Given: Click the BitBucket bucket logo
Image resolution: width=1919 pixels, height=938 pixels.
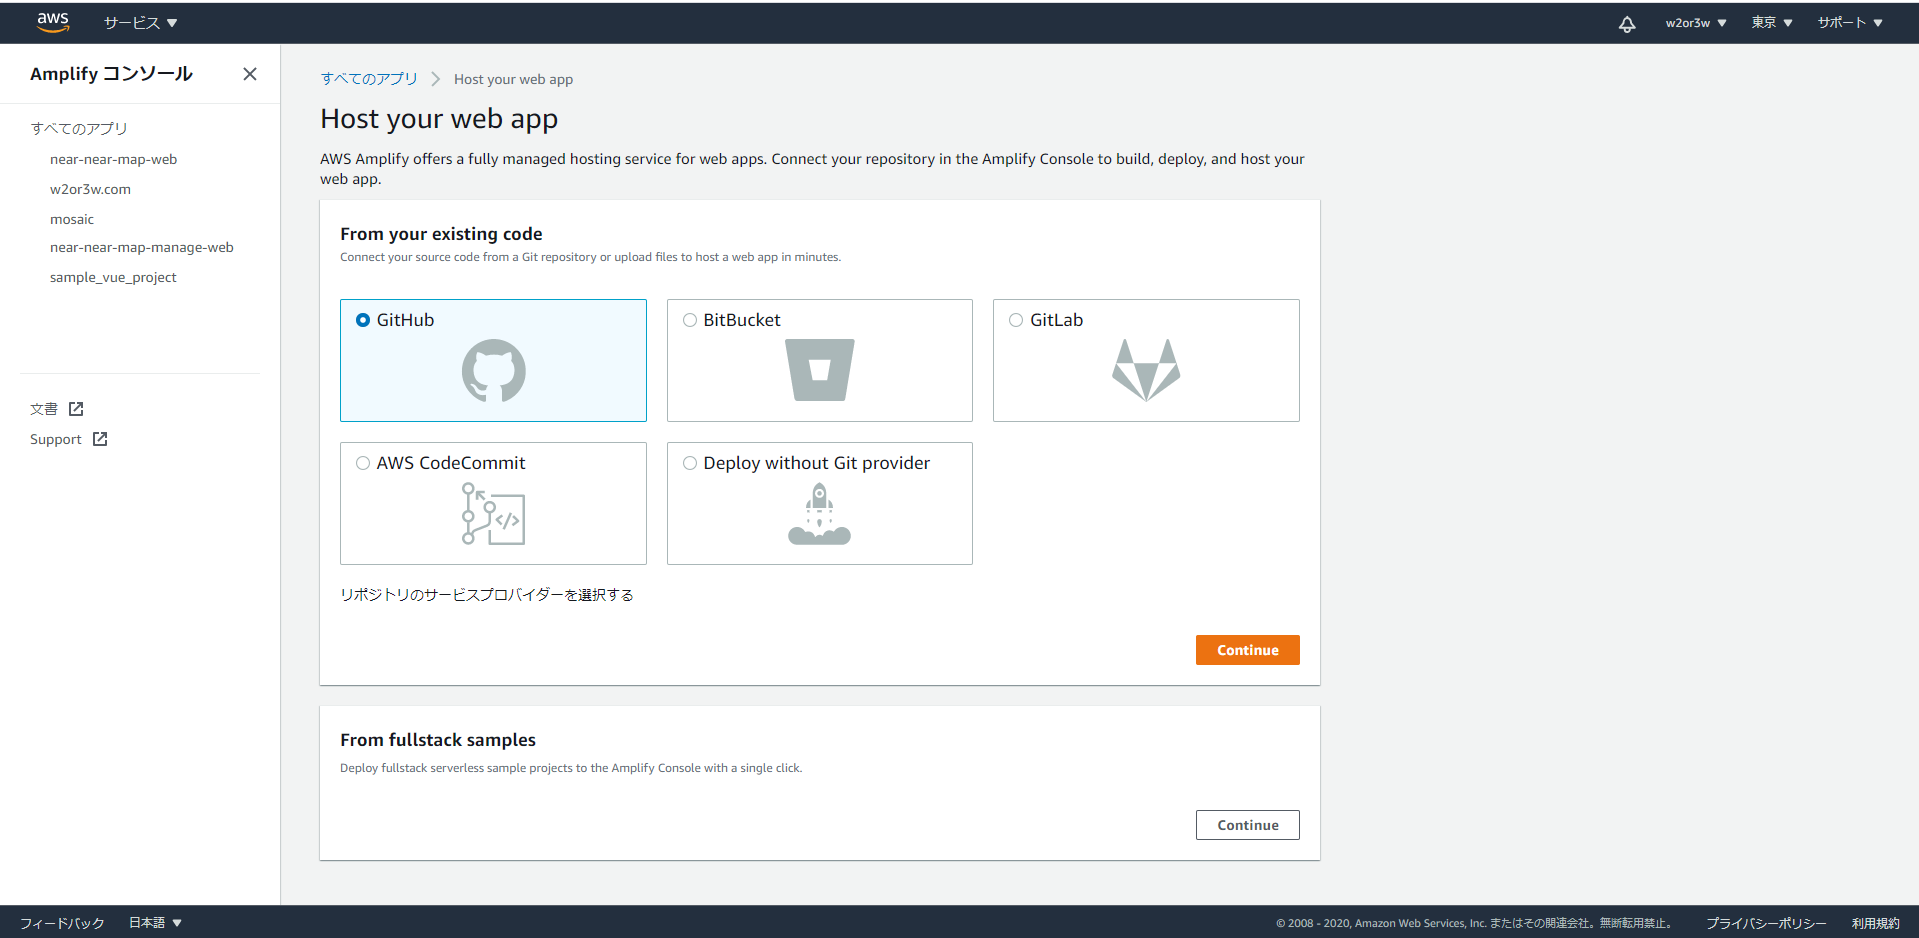Looking at the screenshot, I should click(x=820, y=370).
